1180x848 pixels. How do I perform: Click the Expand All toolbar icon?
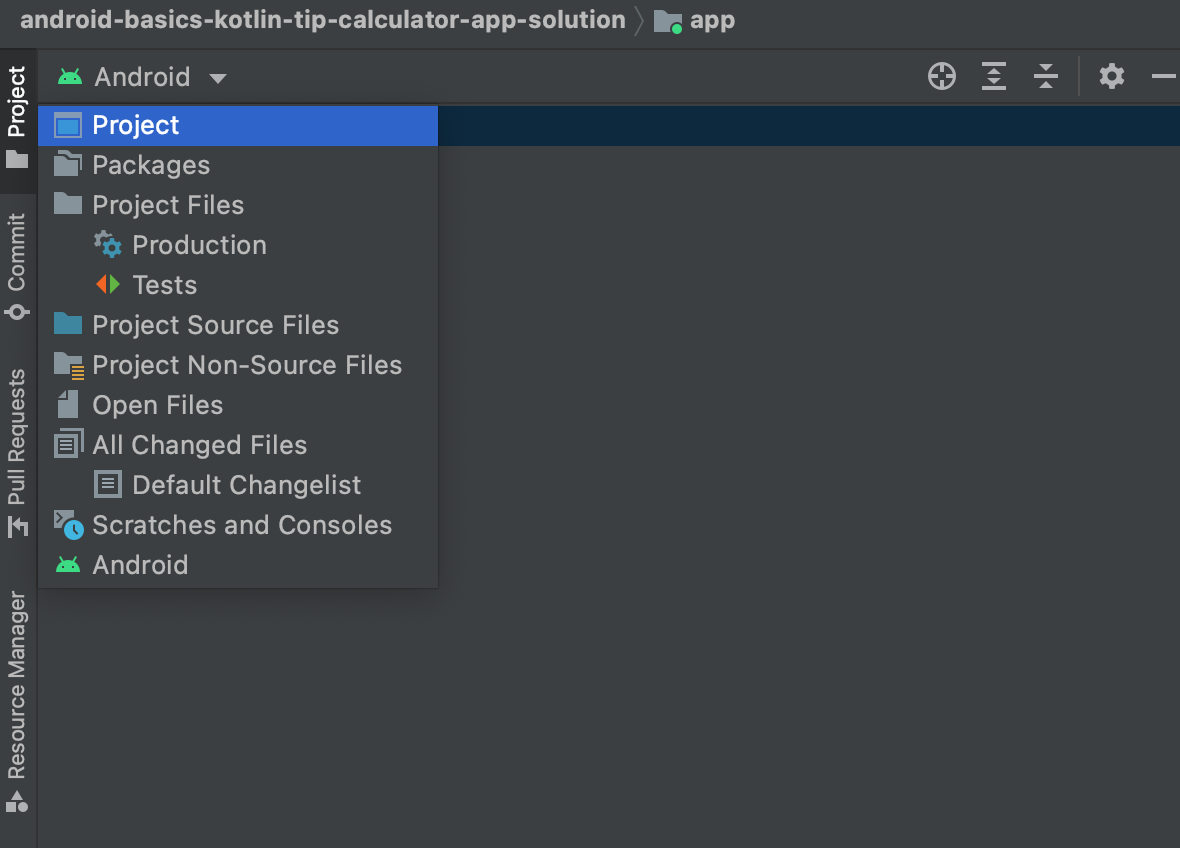point(994,76)
